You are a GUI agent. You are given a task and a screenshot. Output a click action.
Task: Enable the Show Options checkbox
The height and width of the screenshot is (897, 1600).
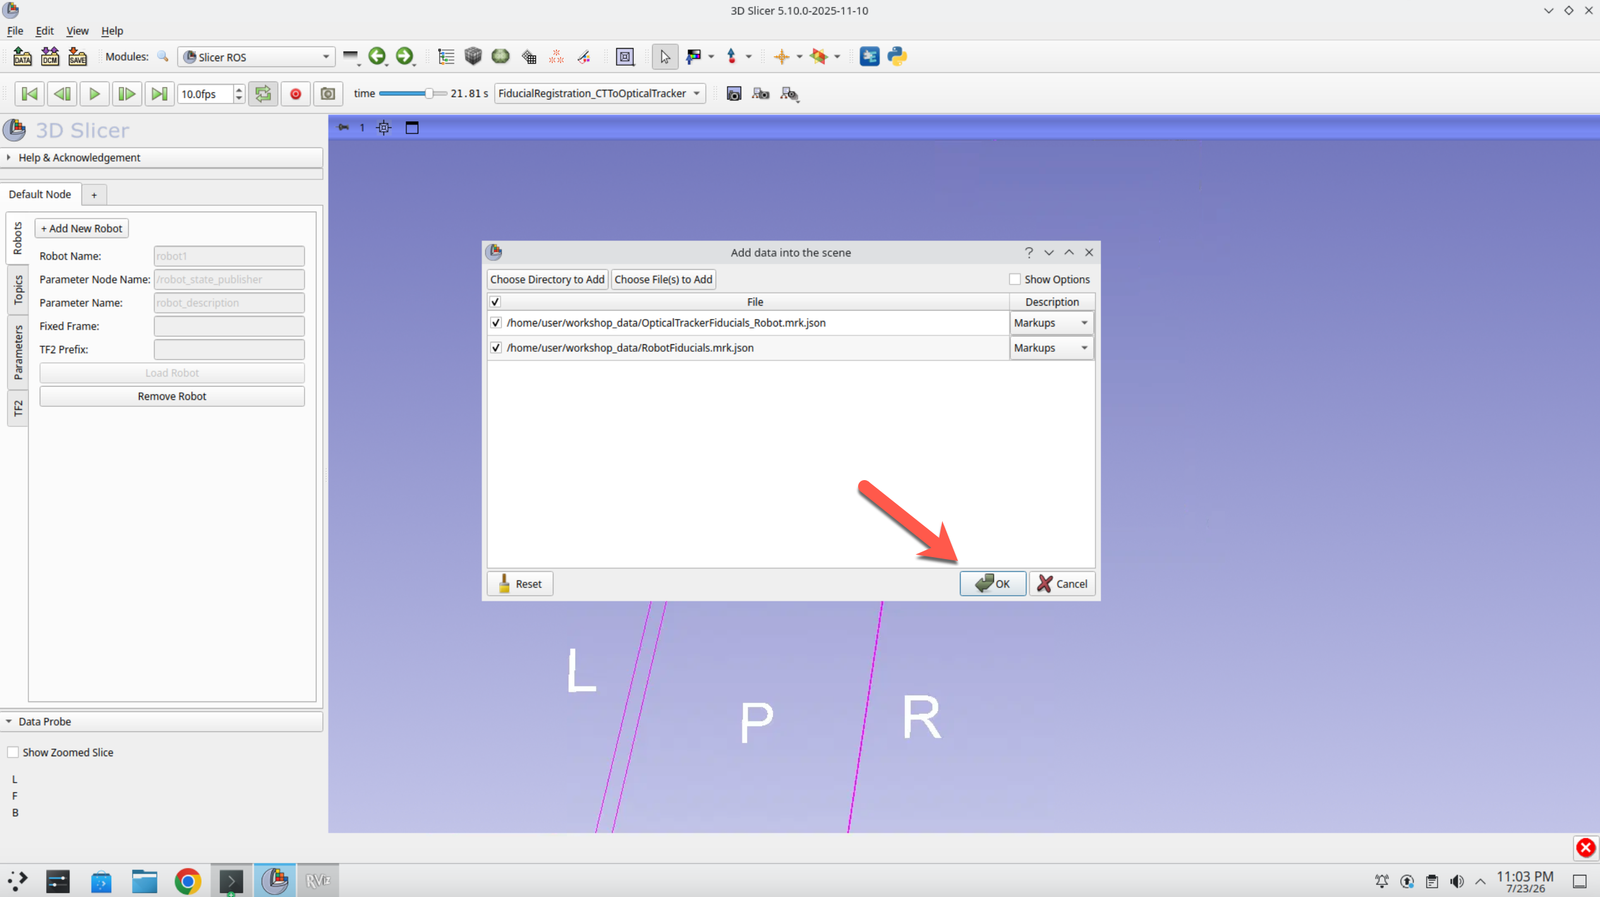coord(1015,280)
